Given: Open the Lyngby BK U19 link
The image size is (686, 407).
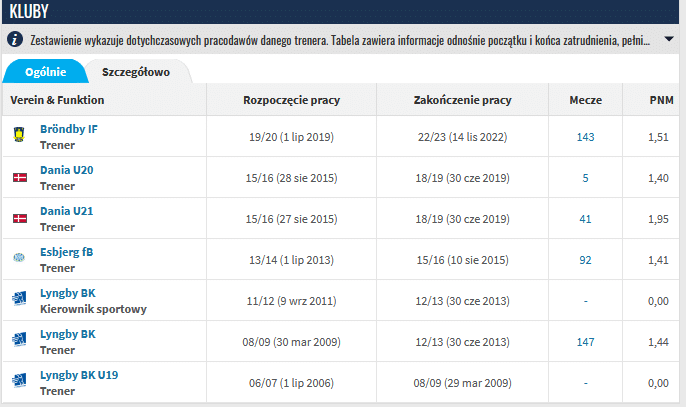Looking at the screenshot, I should click(x=79, y=375).
